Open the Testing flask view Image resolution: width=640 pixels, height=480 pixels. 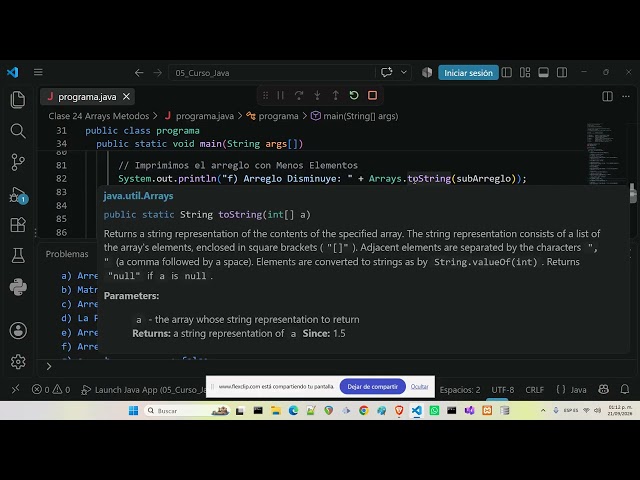pyautogui.click(x=18, y=256)
